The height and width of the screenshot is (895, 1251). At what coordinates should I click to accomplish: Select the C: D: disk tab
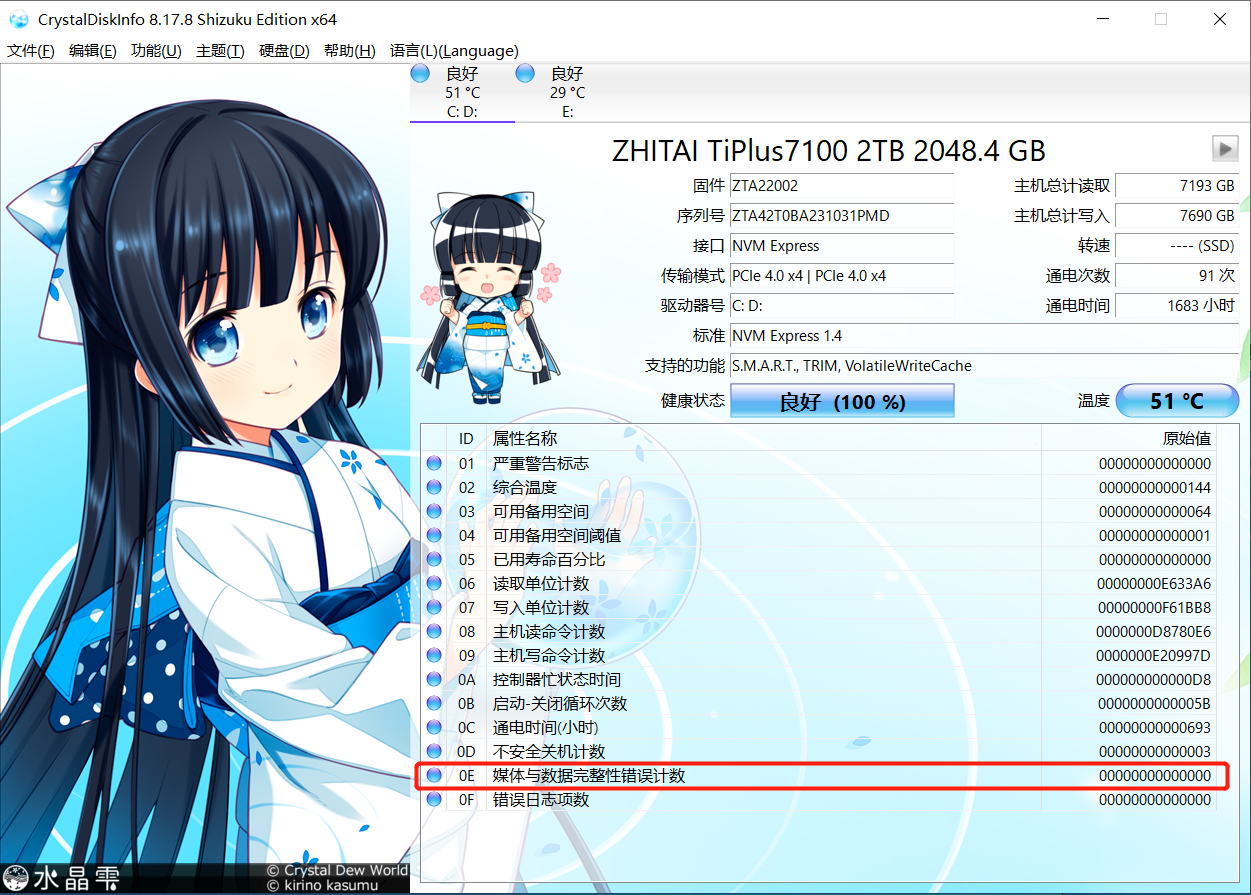(462, 92)
